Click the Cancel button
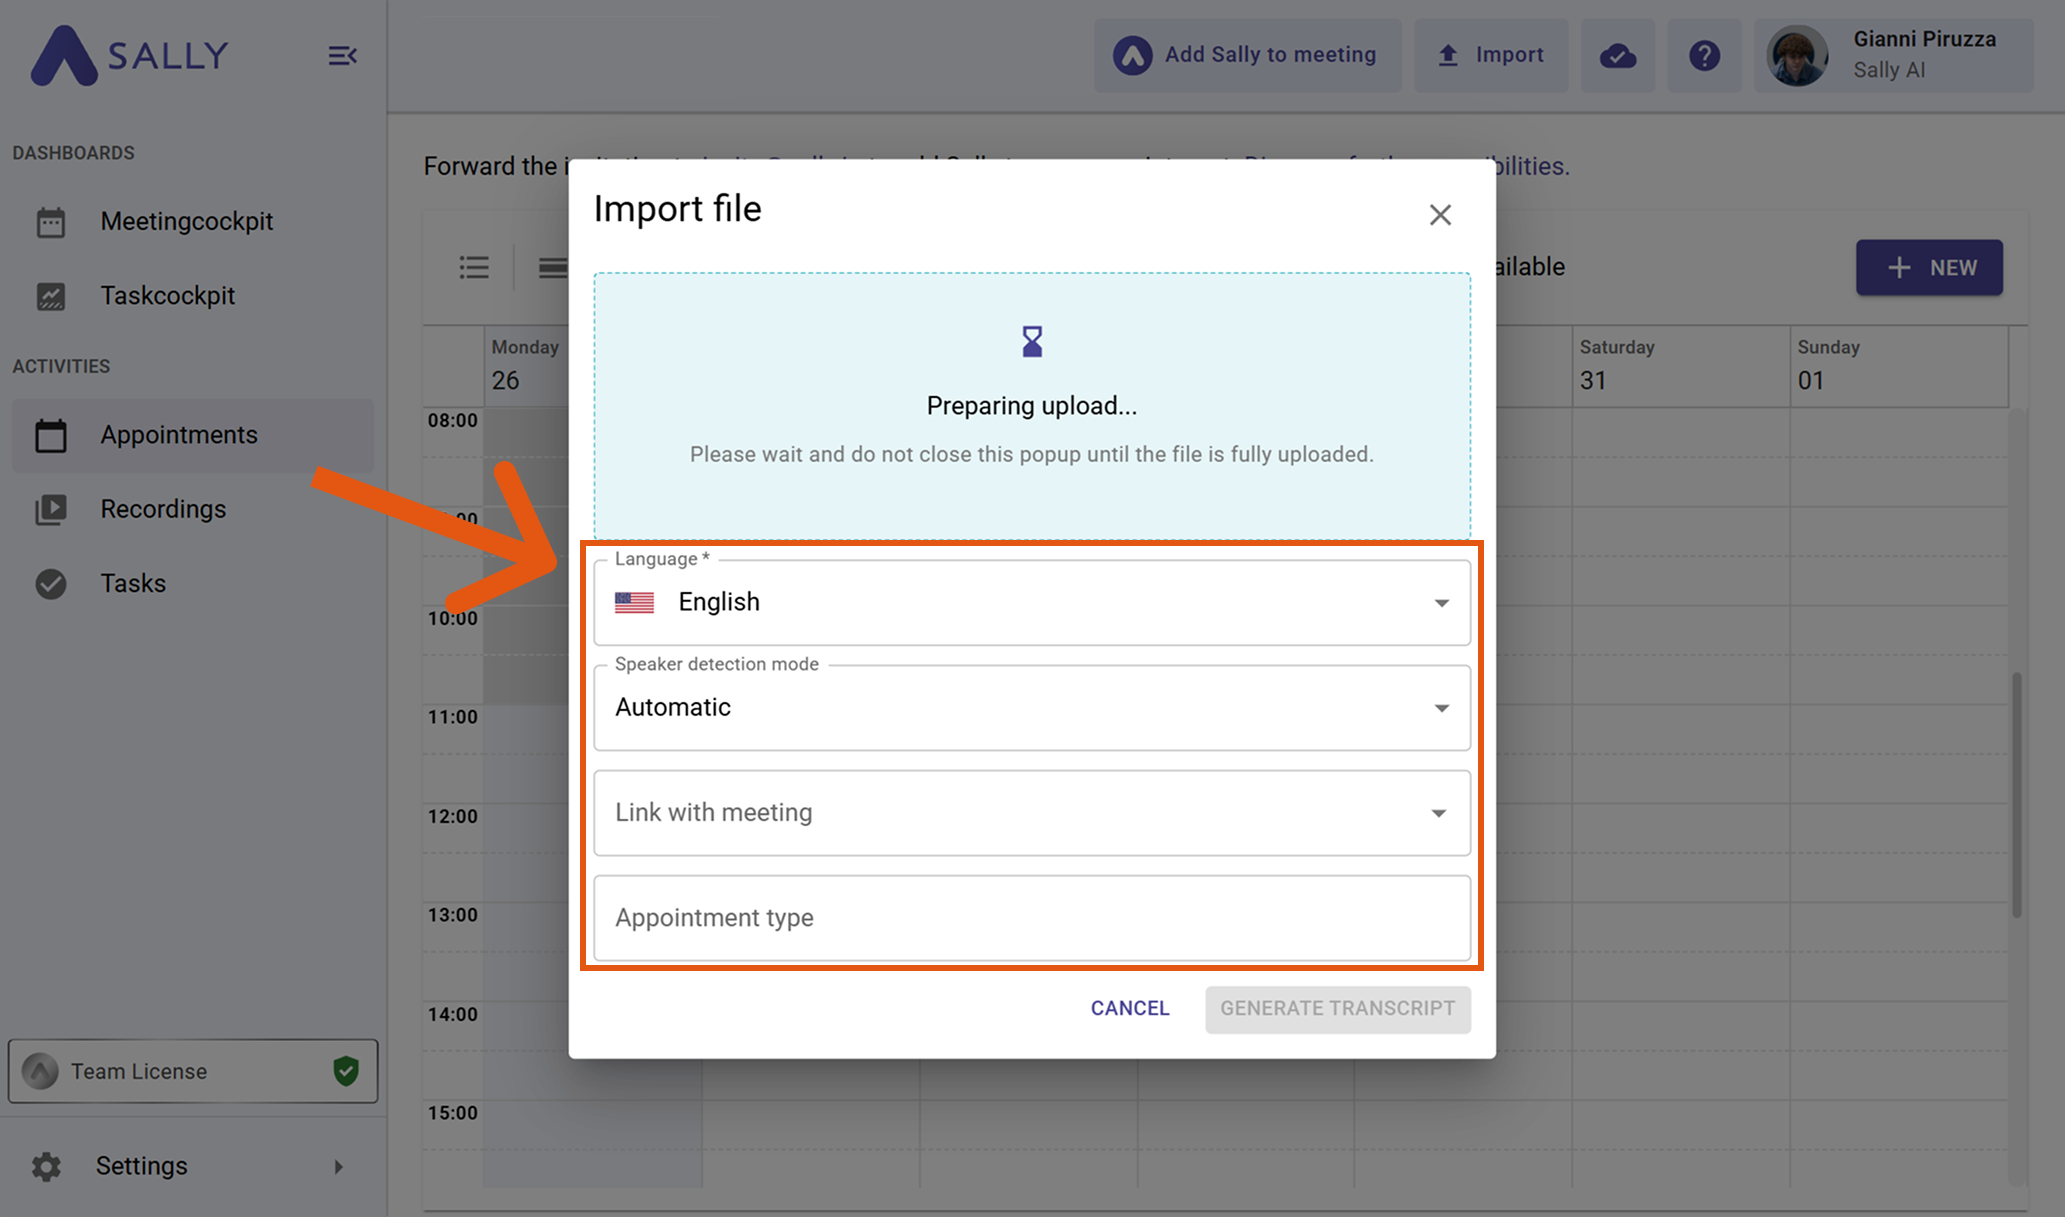The height and width of the screenshot is (1217, 2065). (1130, 1008)
